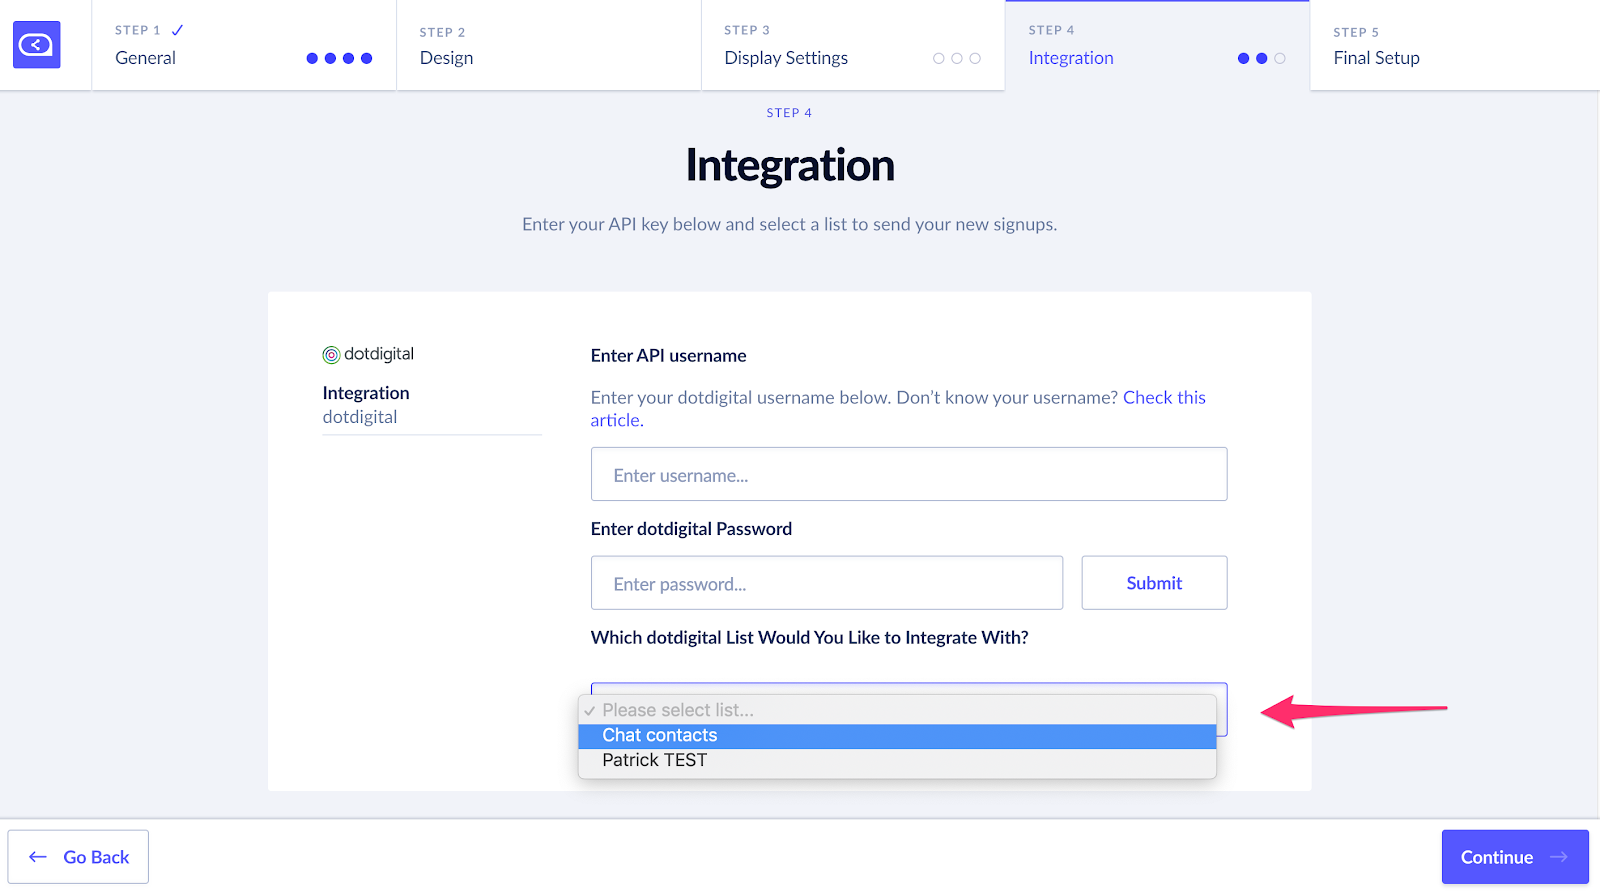Click the 'Integration' sidebar label
The image size is (1600, 893).
pos(366,393)
